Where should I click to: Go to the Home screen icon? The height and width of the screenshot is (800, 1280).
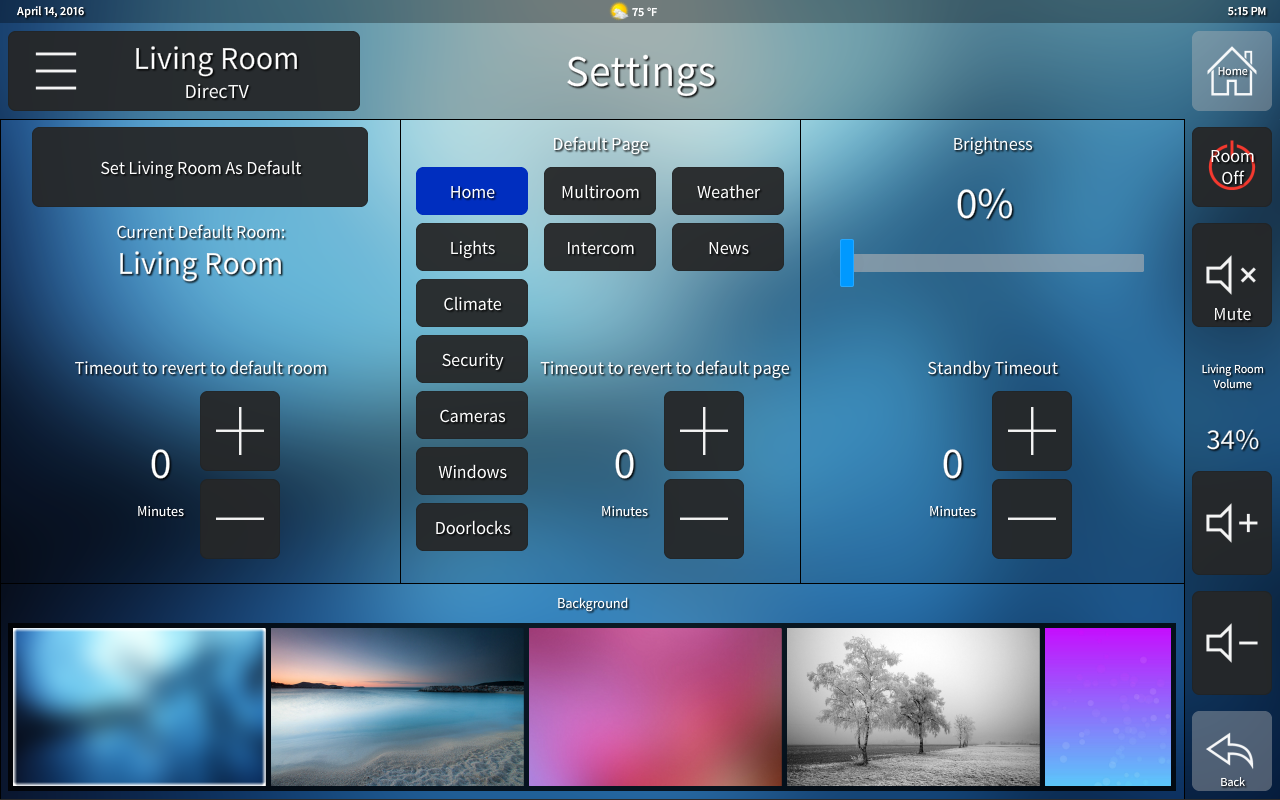(1232, 71)
